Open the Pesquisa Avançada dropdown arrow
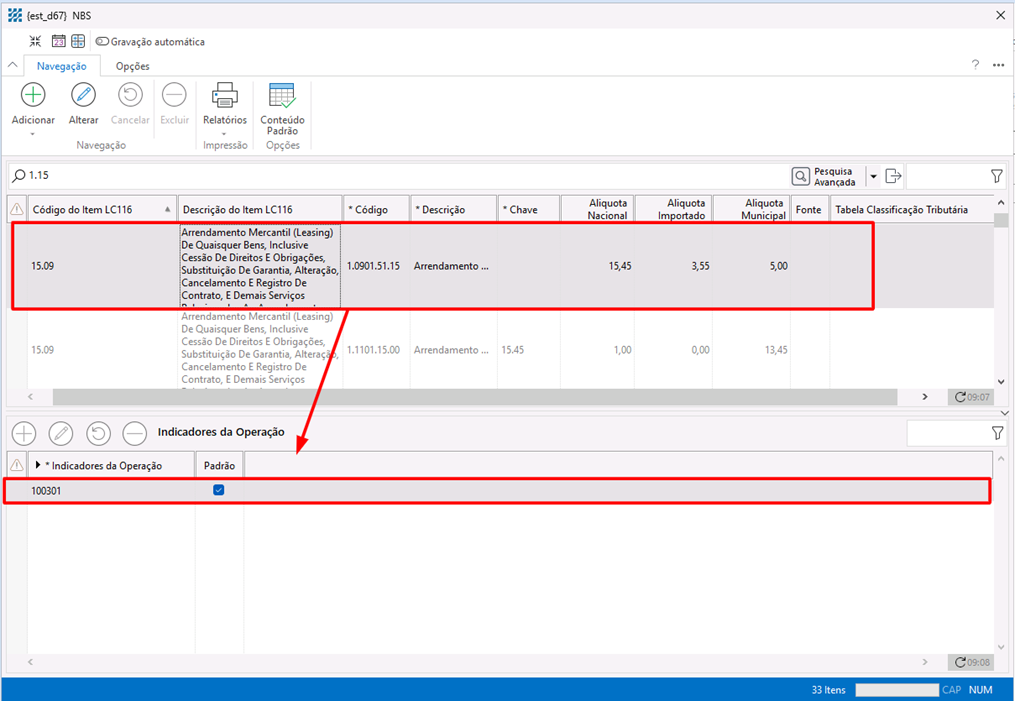This screenshot has width=1015, height=701. [x=873, y=176]
